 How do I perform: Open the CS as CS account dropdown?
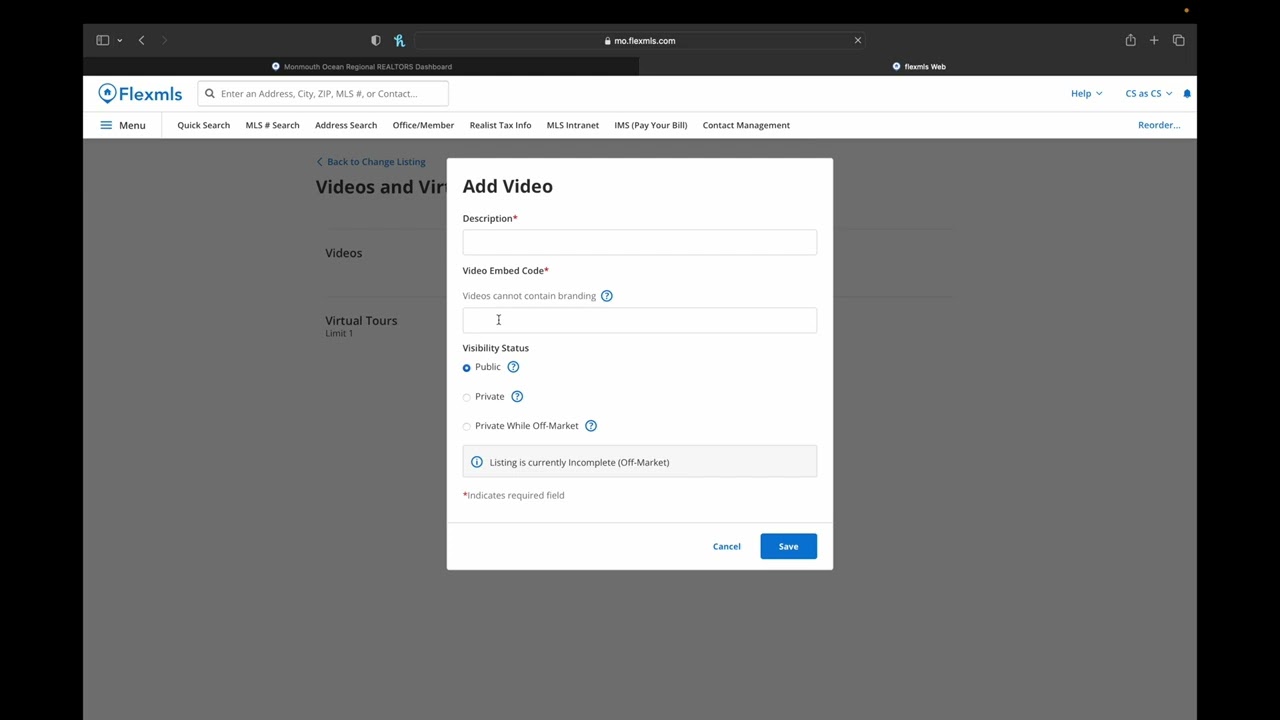[1148, 94]
